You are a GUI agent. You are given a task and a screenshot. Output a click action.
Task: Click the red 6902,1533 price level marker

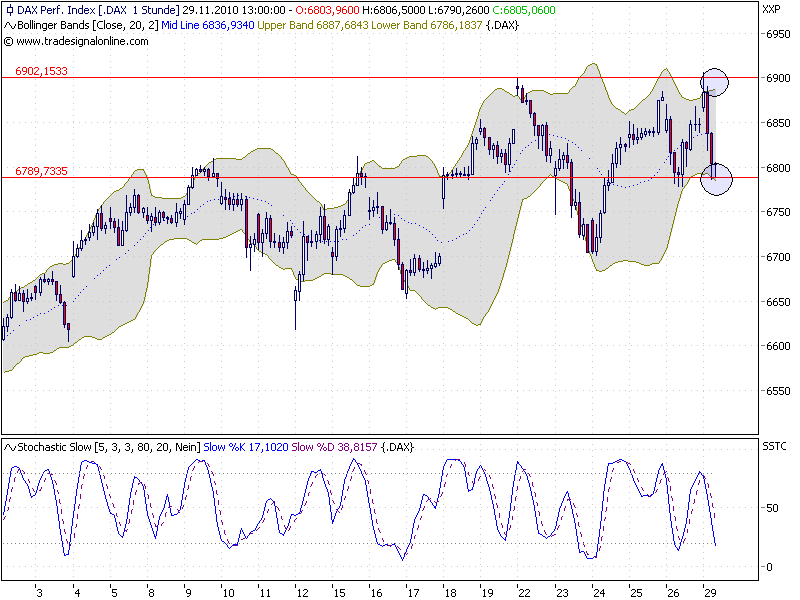(x=40, y=72)
